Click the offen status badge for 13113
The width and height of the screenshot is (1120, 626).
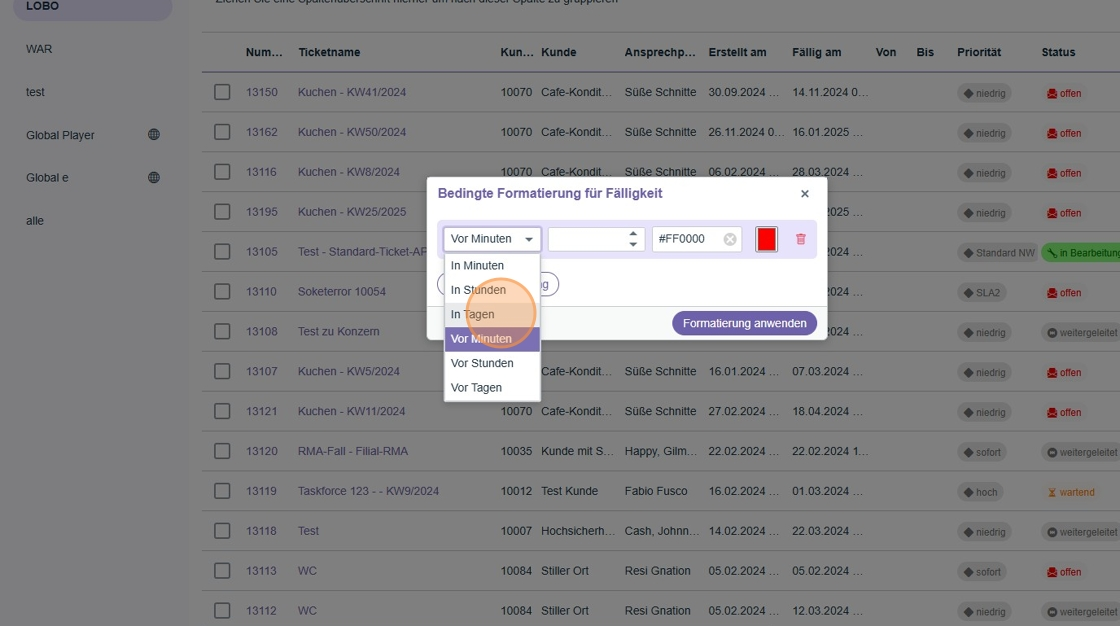(1064, 572)
